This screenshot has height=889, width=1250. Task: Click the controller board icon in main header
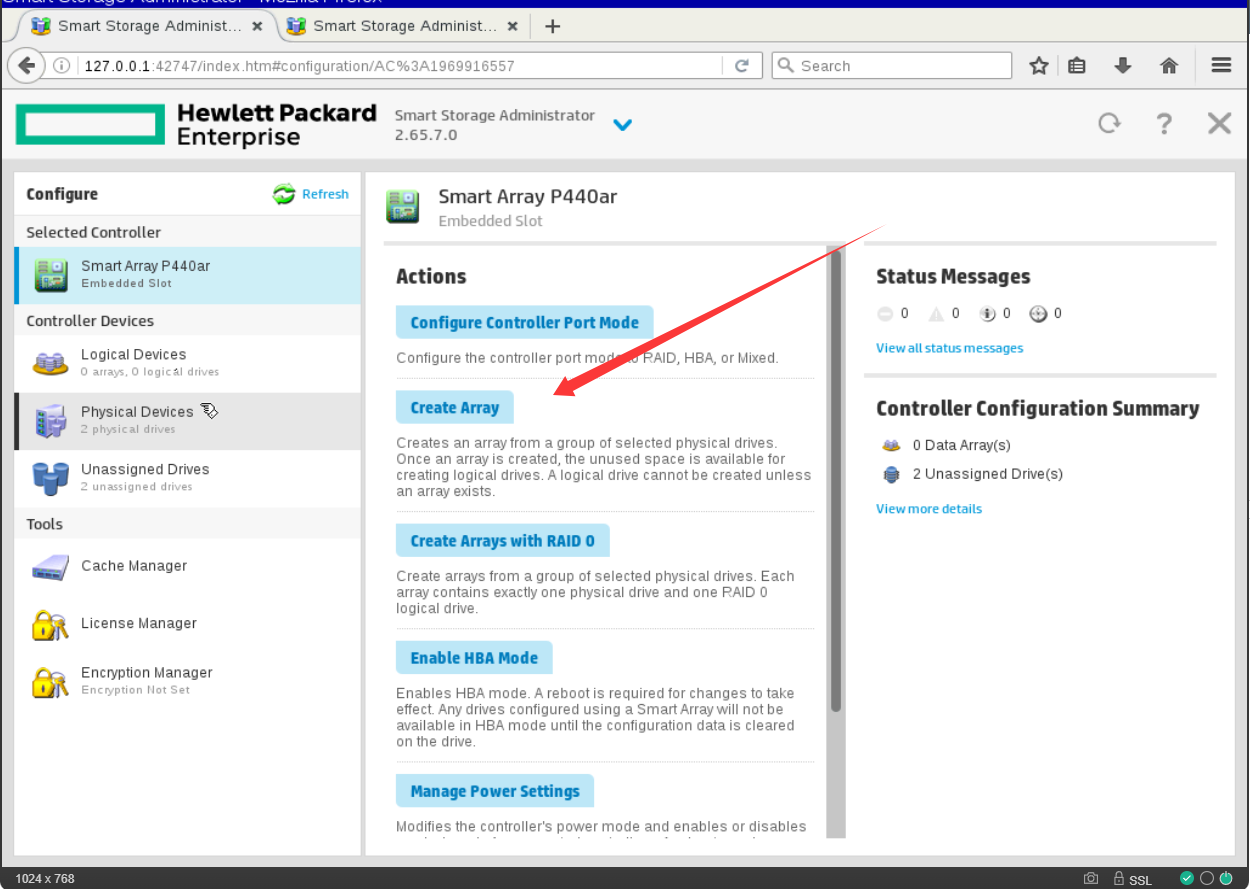point(403,206)
